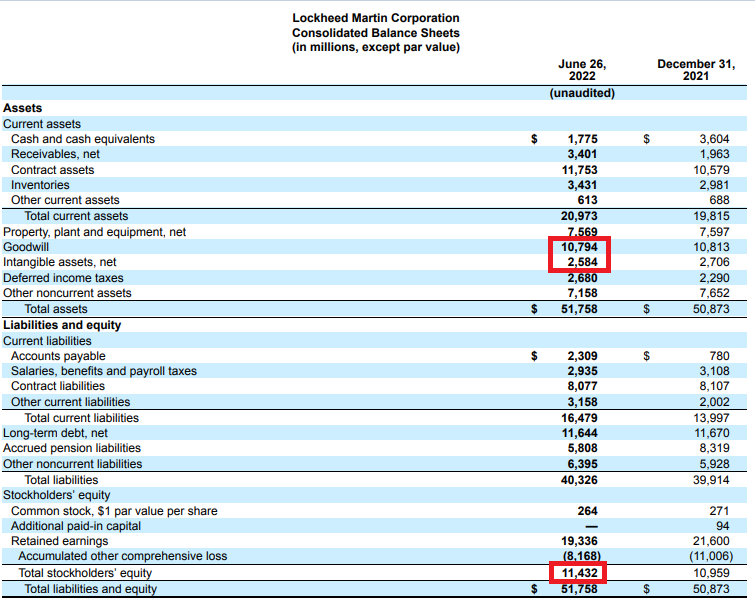This screenshot has height=599, width=755.
Task: Click the "Assets" section heading
Action: click(23, 108)
